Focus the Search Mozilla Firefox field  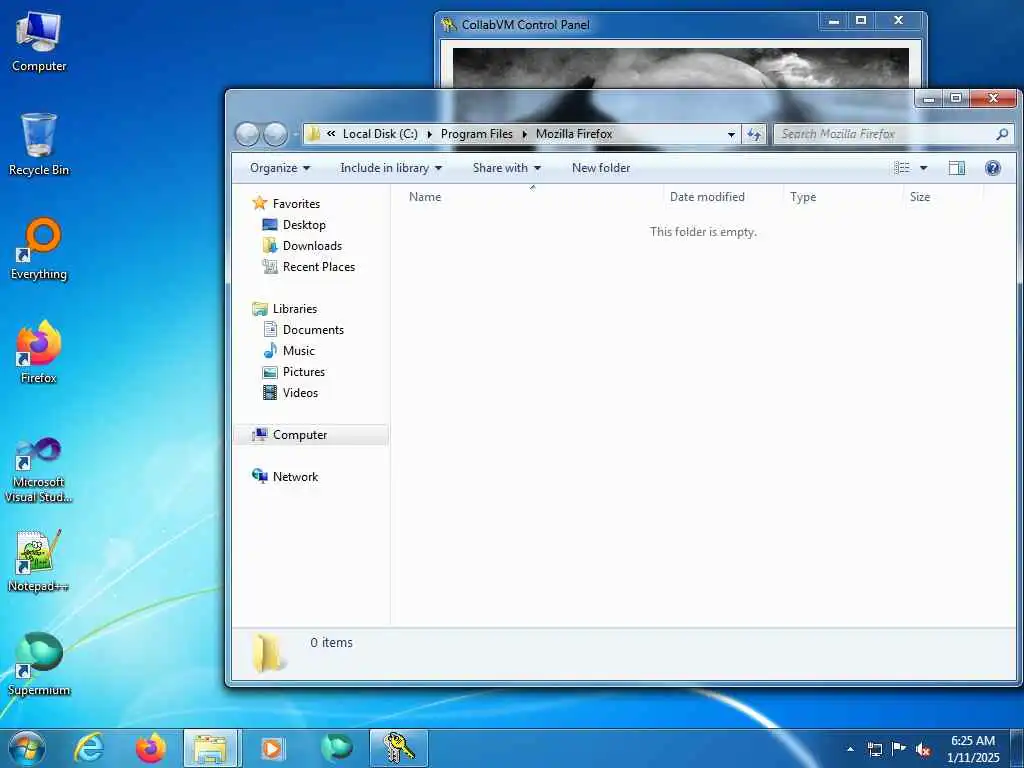(x=893, y=134)
